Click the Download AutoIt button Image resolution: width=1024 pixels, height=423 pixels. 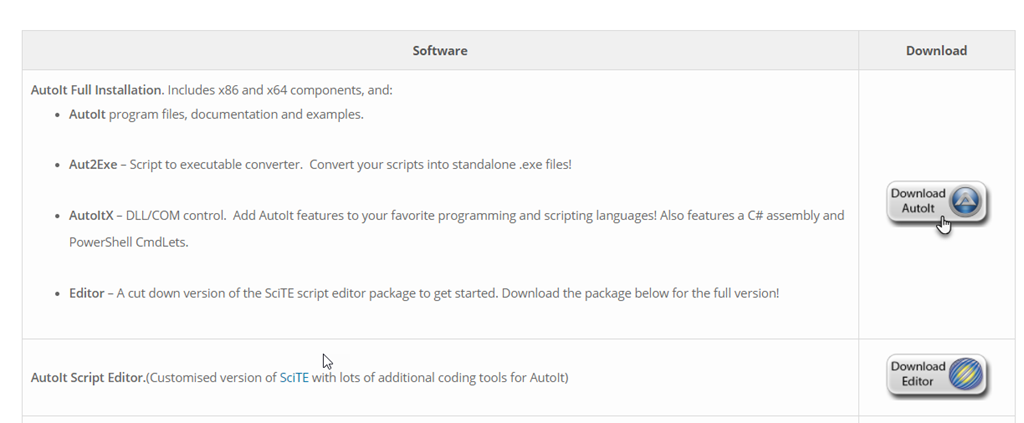click(x=936, y=203)
